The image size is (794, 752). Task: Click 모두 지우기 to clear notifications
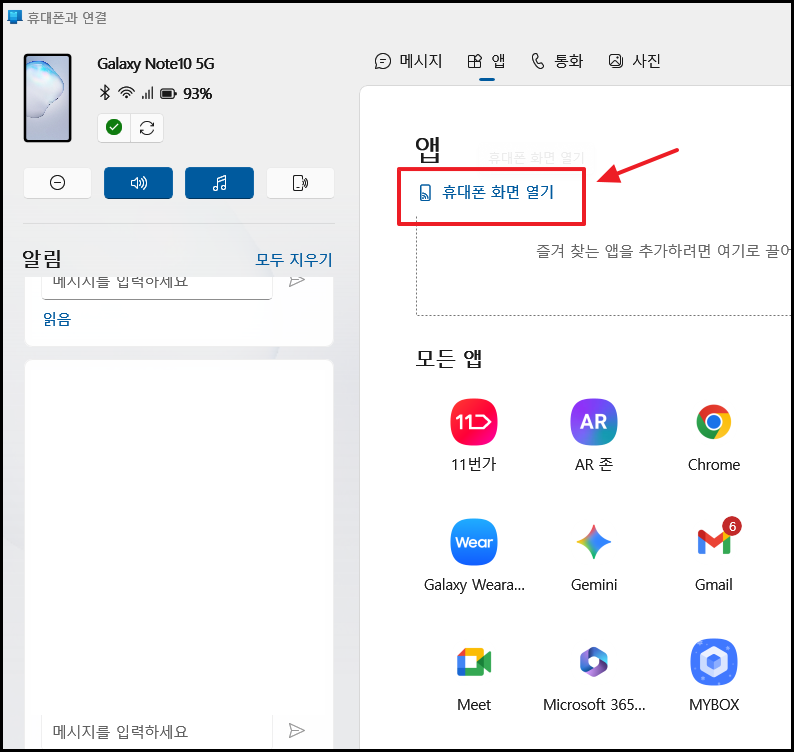(294, 260)
